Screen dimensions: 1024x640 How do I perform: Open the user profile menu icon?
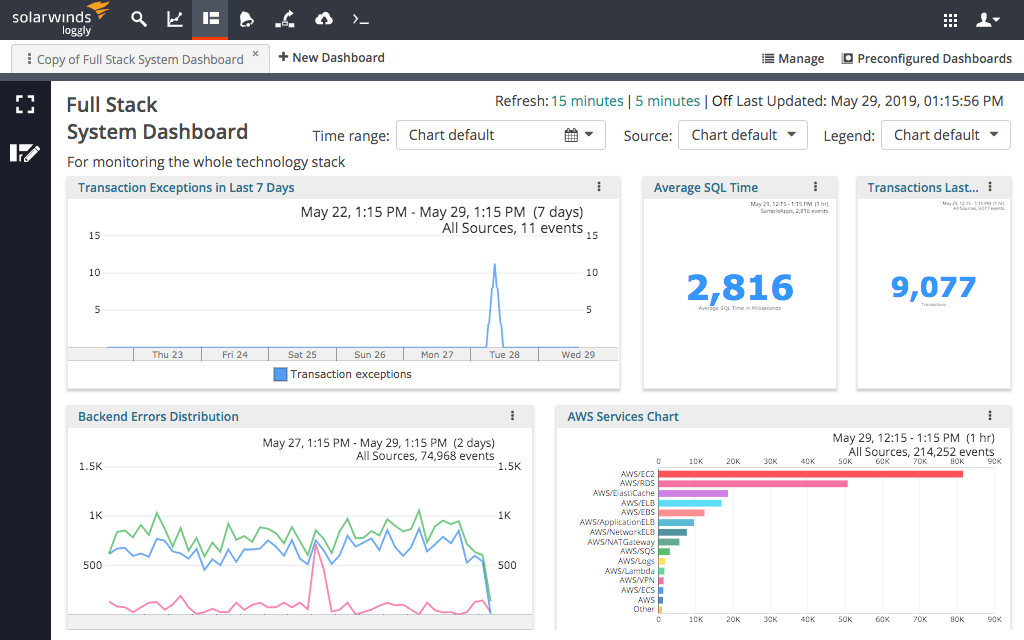pos(986,19)
